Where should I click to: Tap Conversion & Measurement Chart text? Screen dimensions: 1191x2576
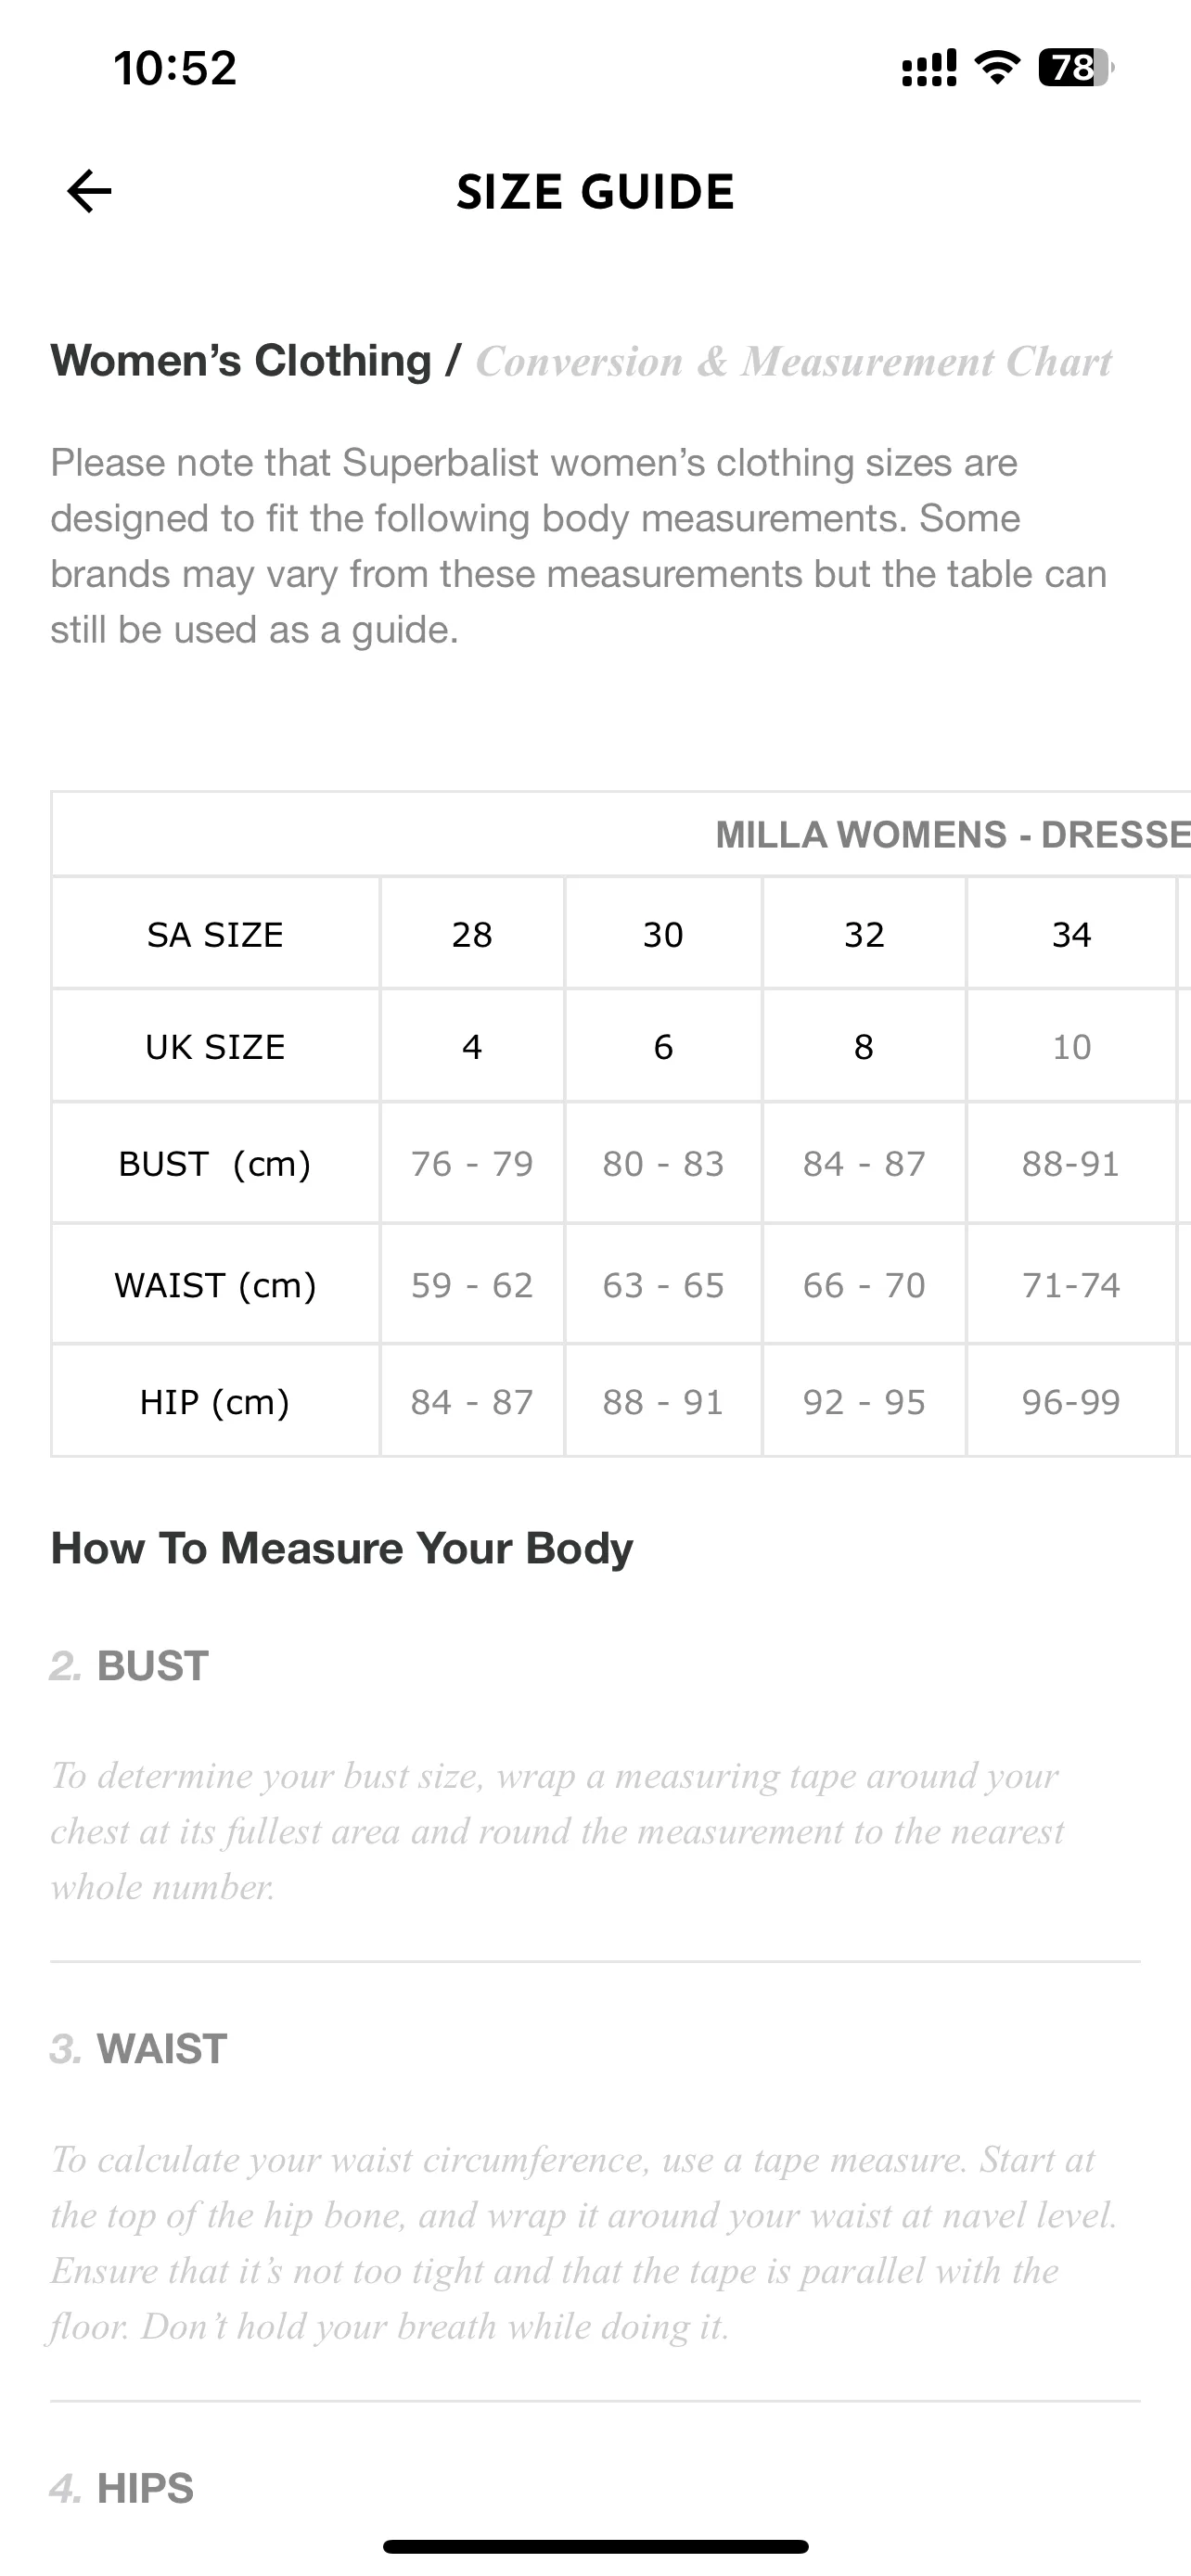(794, 361)
